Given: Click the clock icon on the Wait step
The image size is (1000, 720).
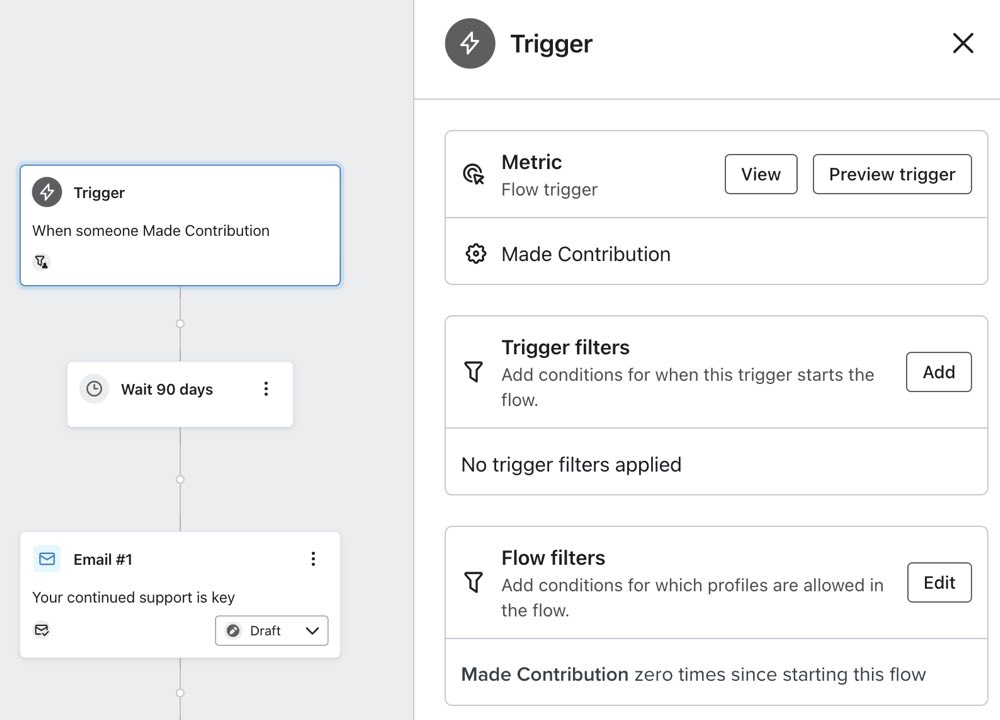Looking at the screenshot, I should click(94, 389).
